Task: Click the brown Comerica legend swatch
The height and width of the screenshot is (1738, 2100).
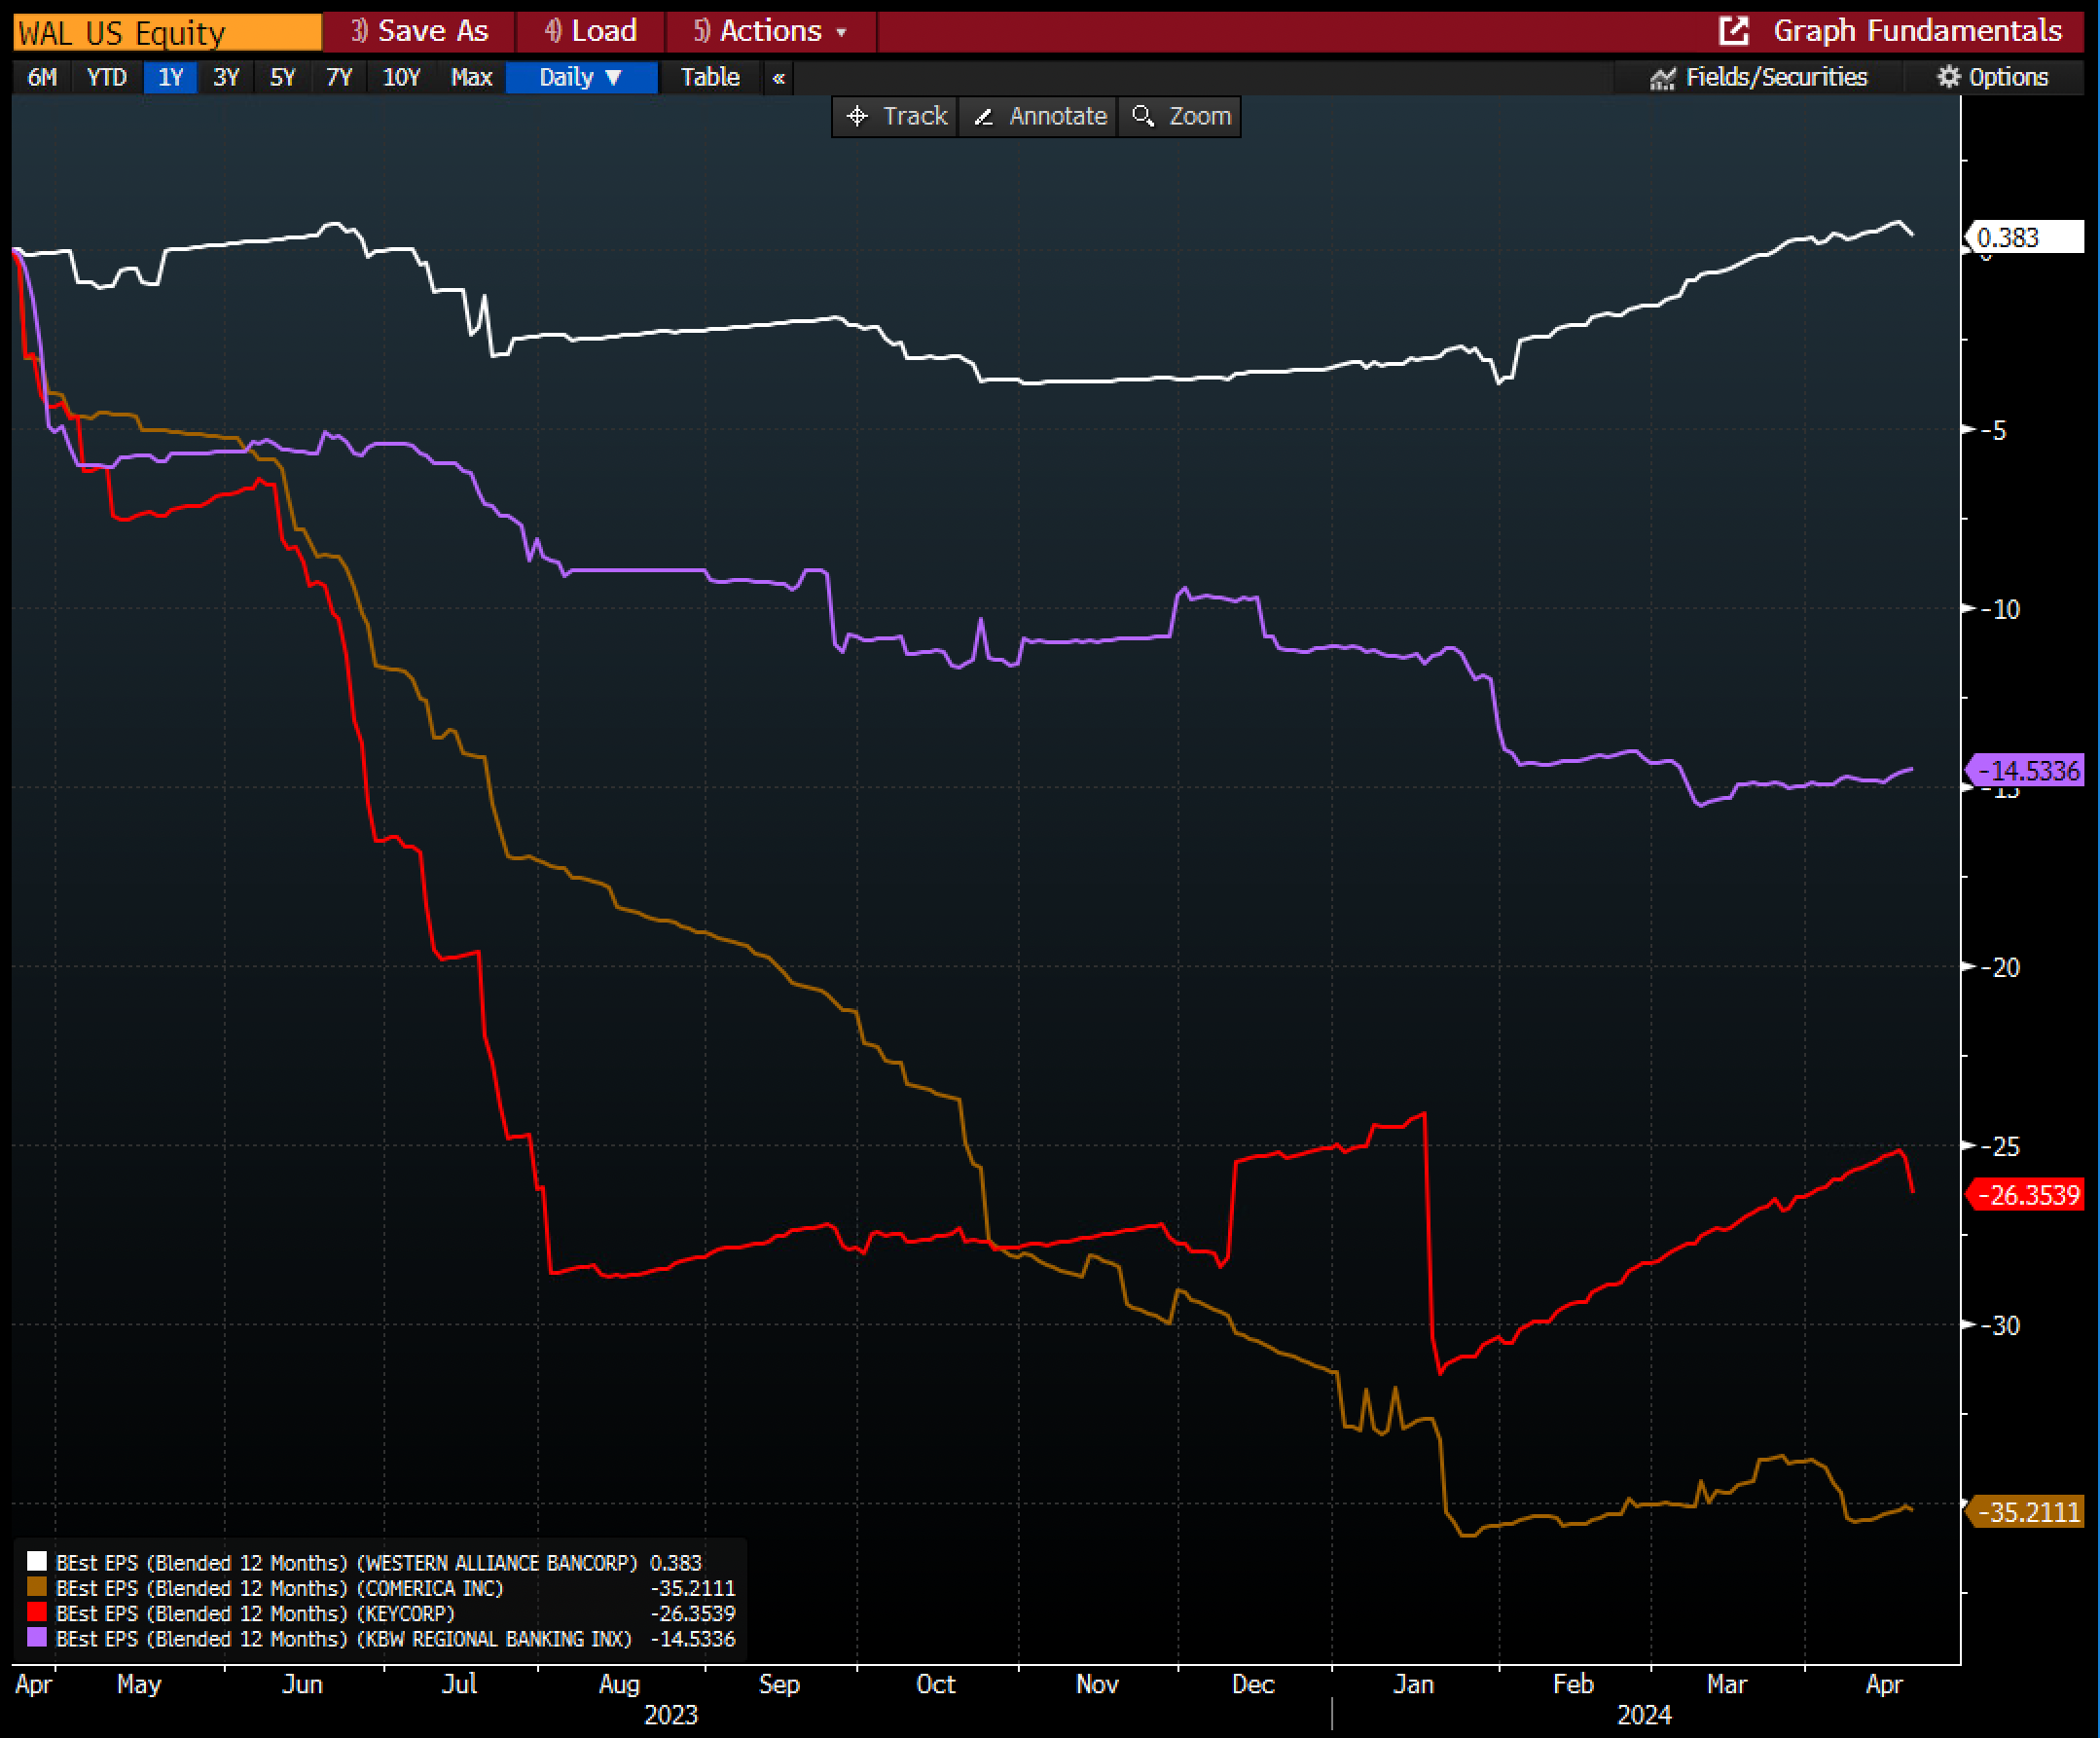Action: pos(37,1588)
